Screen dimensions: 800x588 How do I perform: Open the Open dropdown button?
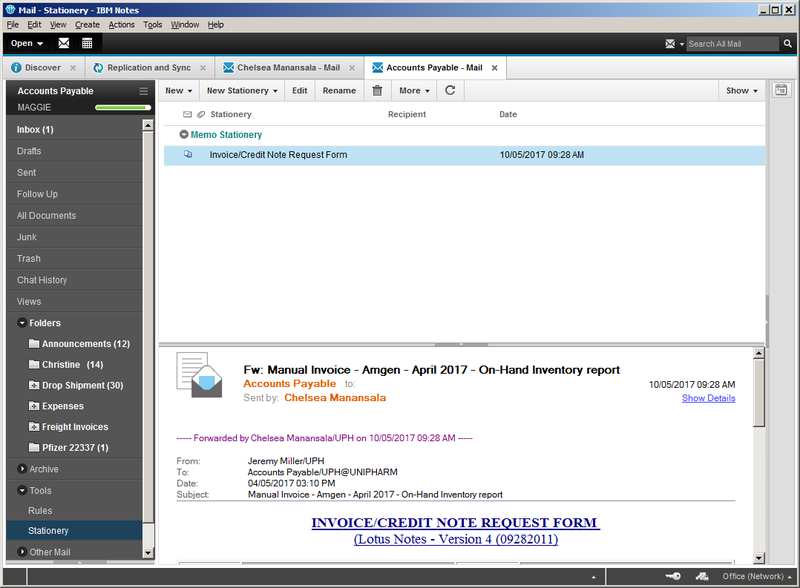coord(27,43)
